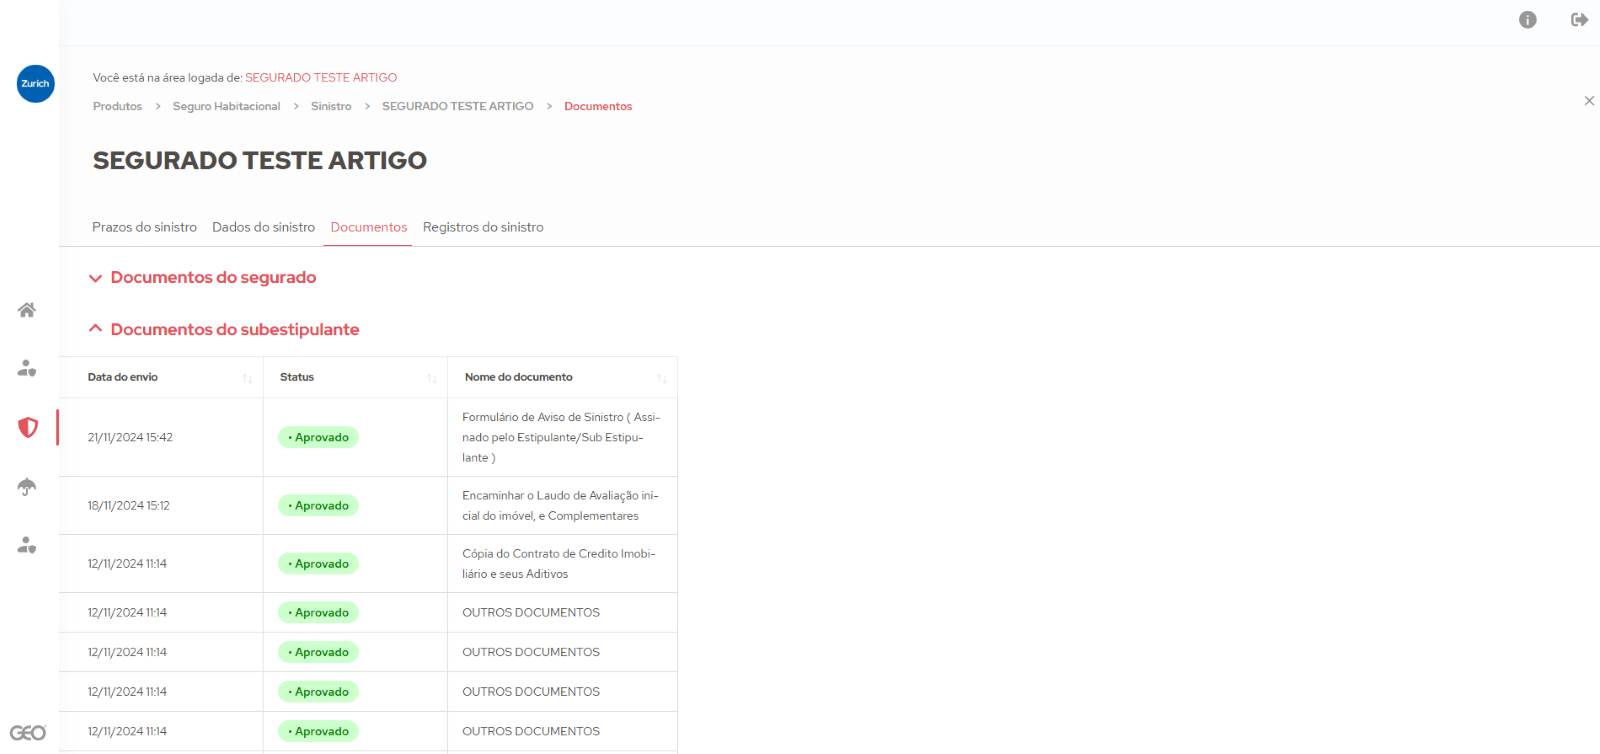The width and height of the screenshot is (1600, 754).
Task: Click the Status column header
Action: pyautogui.click(x=297, y=377)
